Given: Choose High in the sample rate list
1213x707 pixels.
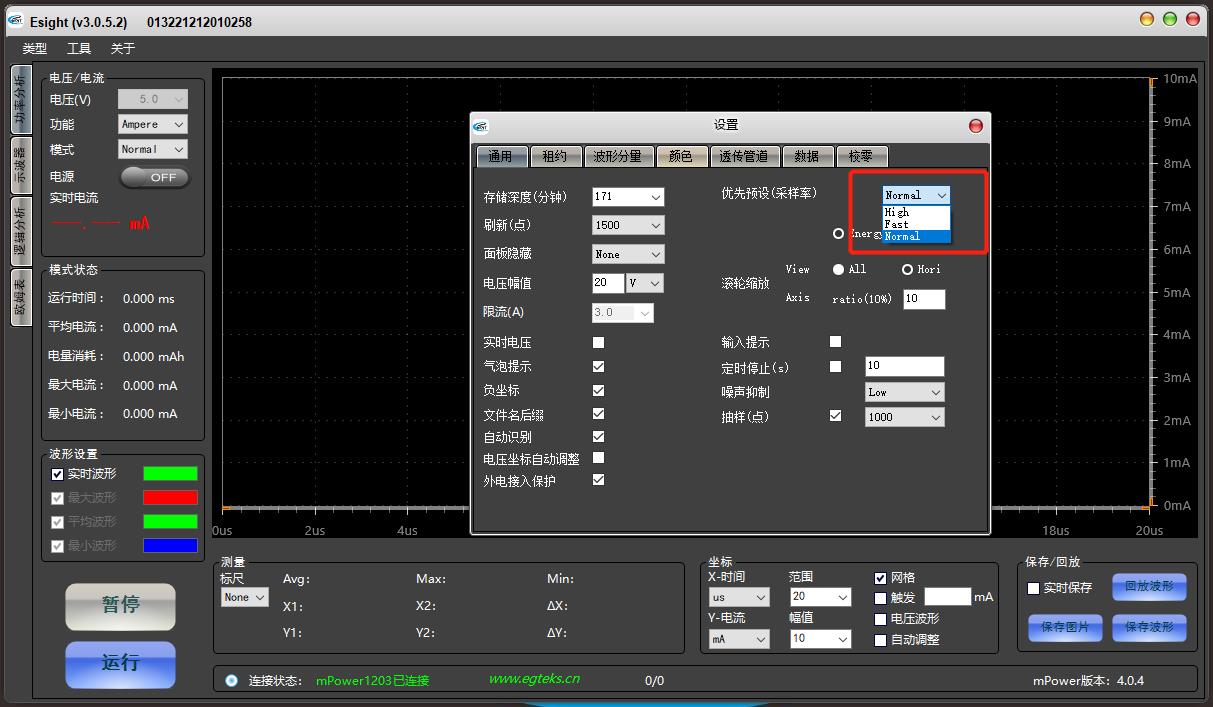Looking at the screenshot, I should (916, 212).
